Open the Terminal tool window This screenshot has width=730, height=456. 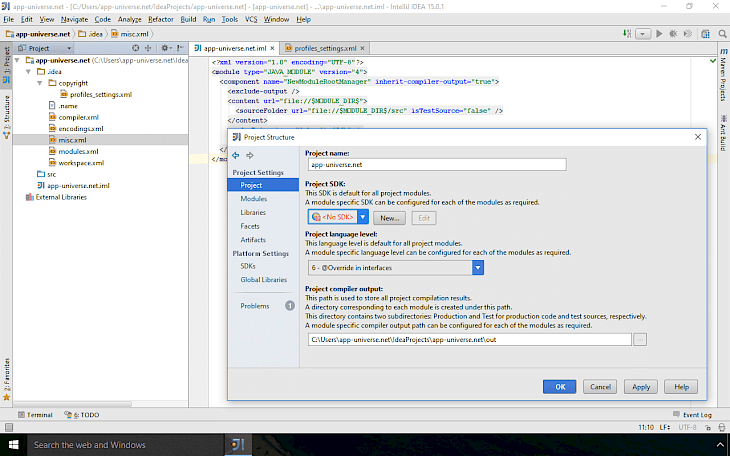[x=35, y=415]
